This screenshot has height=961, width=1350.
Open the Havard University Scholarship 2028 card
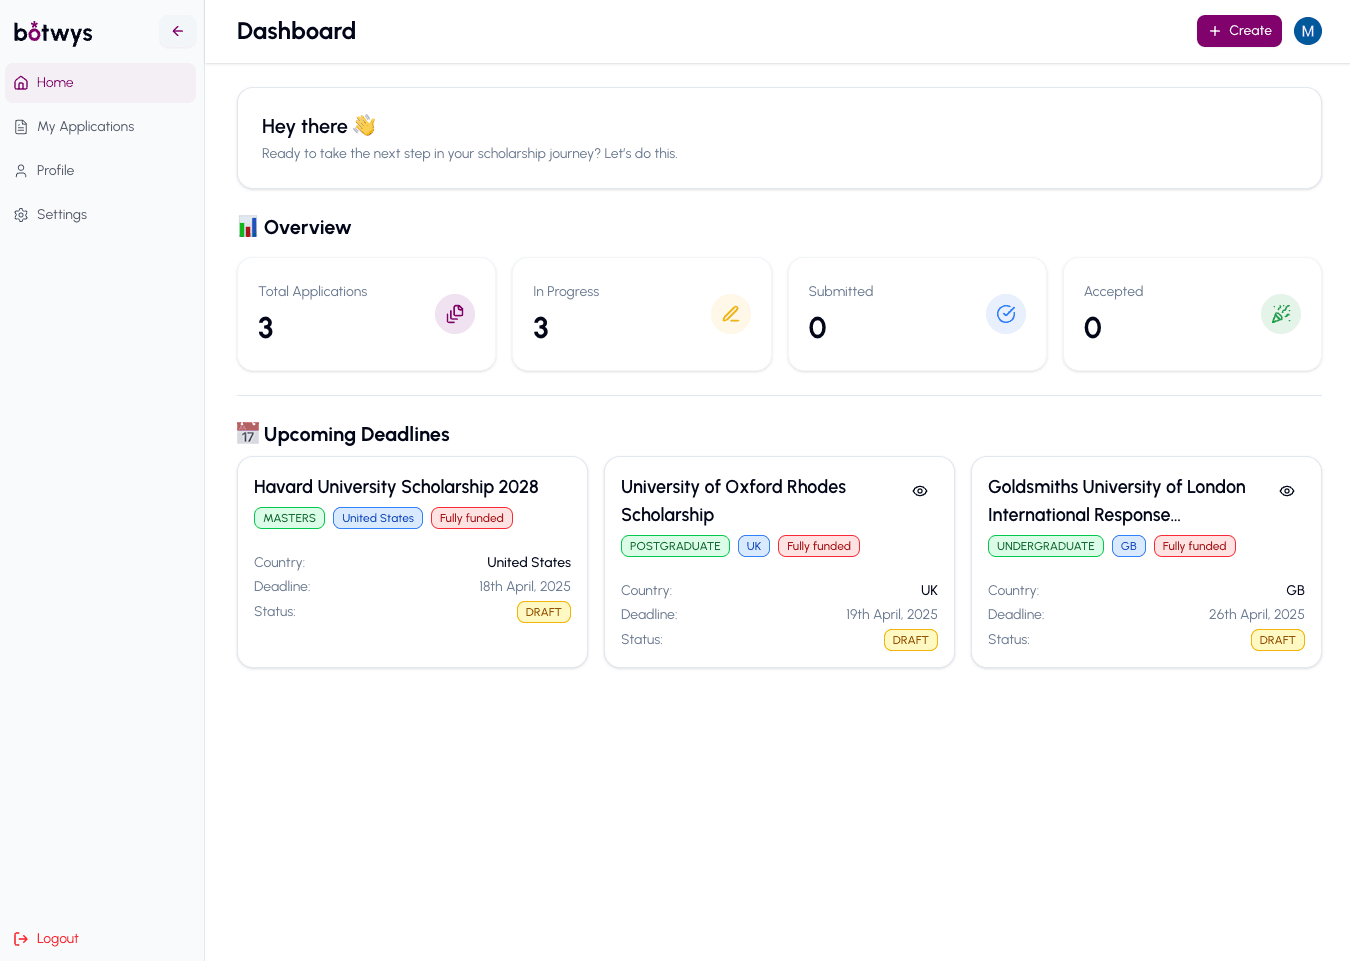pos(397,487)
